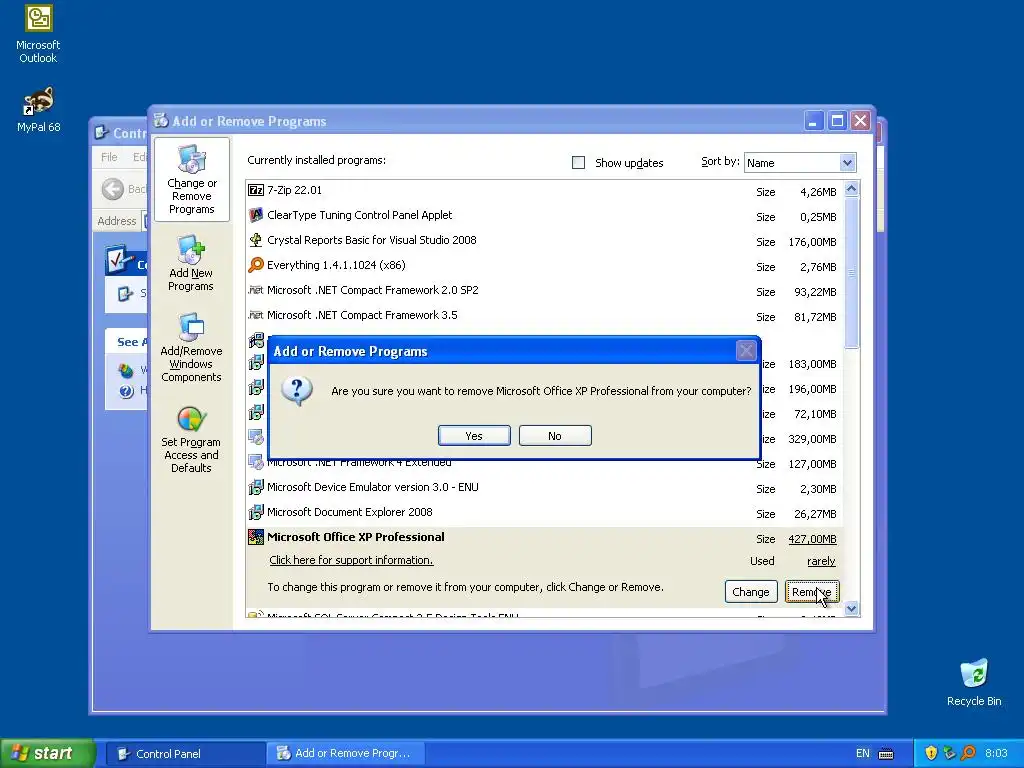Image resolution: width=1024 pixels, height=768 pixels.
Task: Open Microsoft Outlook desktop shortcut
Action: click(x=38, y=34)
